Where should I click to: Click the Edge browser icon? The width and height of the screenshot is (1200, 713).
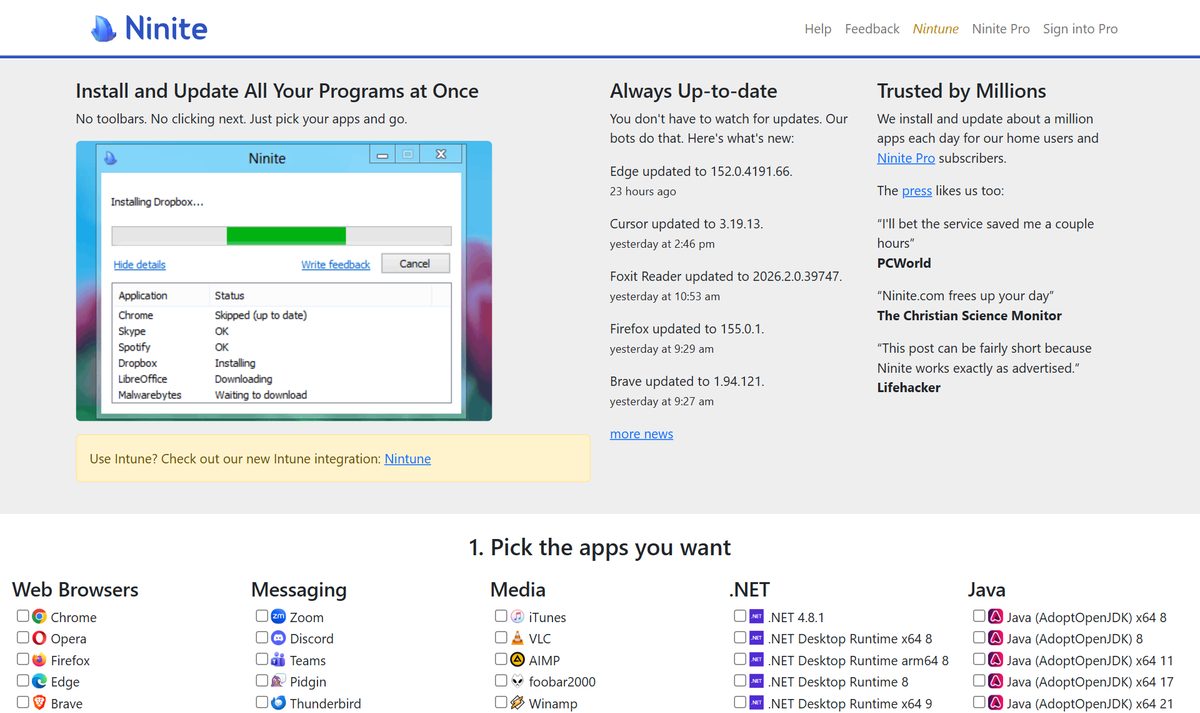[39, 681]
